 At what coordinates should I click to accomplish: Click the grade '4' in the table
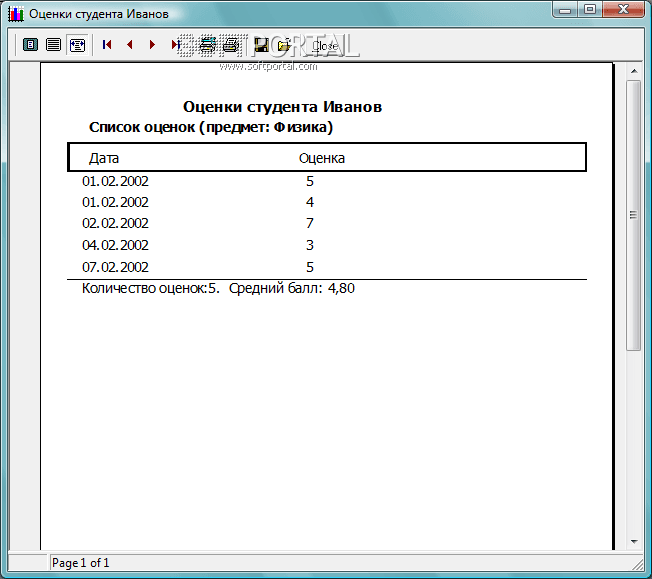[x=310, y=202]
